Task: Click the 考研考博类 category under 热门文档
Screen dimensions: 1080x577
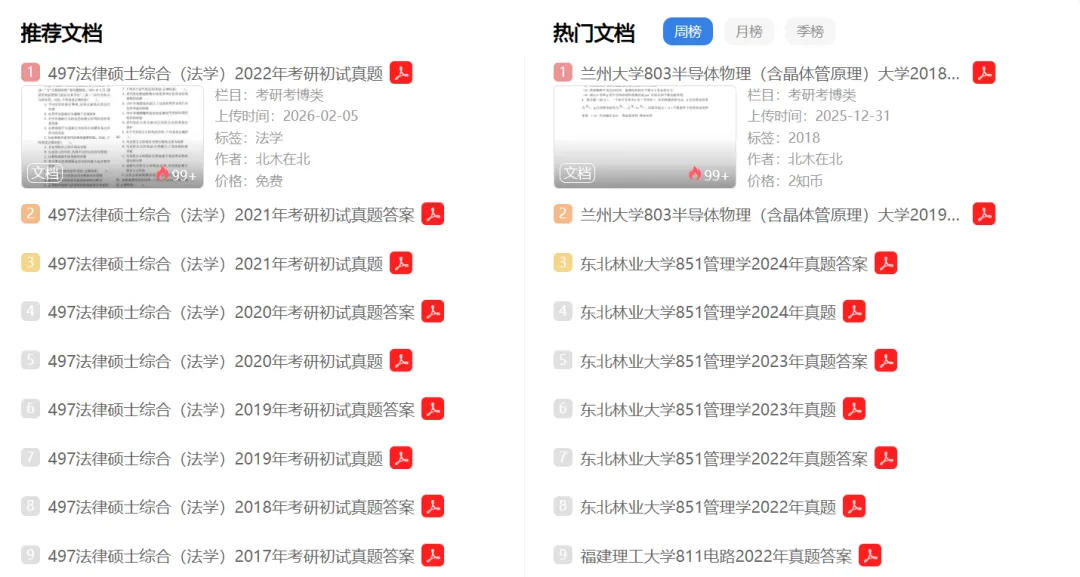Action: 822,95
